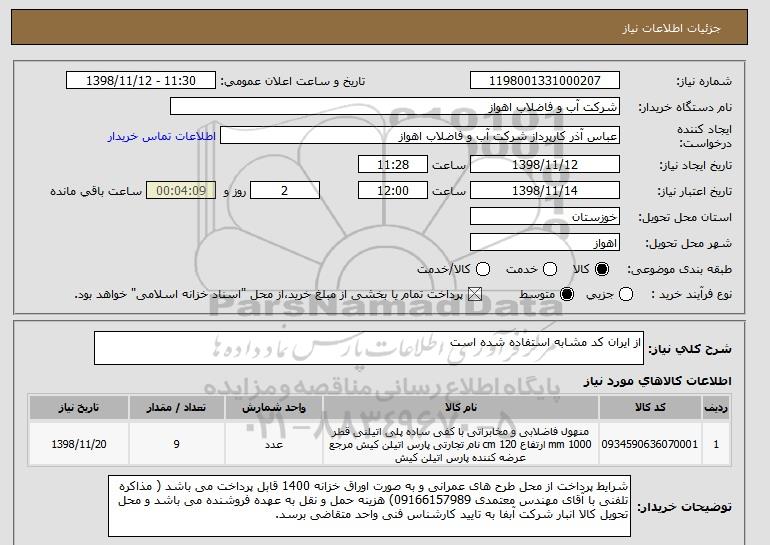Choose the جزیی purchase type radio
Image resolution: width=770 pixels, height=545 pixels.
(x=626, y=295)
